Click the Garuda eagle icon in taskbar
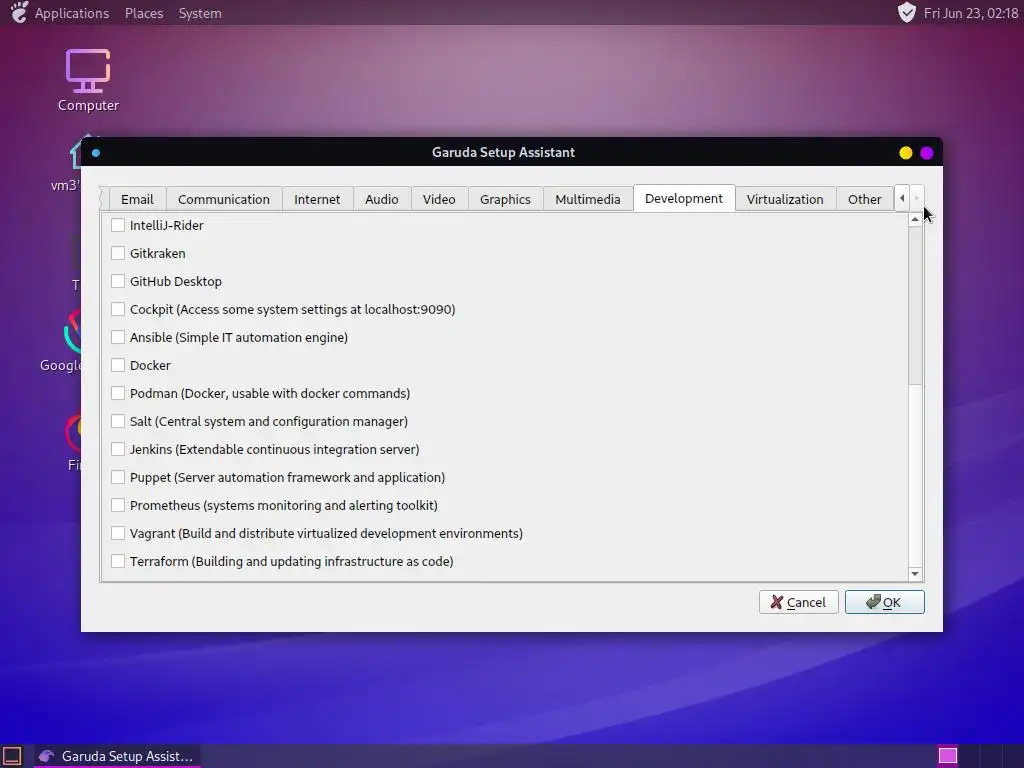Screen dimensions: 1024x768 point(46,756)
